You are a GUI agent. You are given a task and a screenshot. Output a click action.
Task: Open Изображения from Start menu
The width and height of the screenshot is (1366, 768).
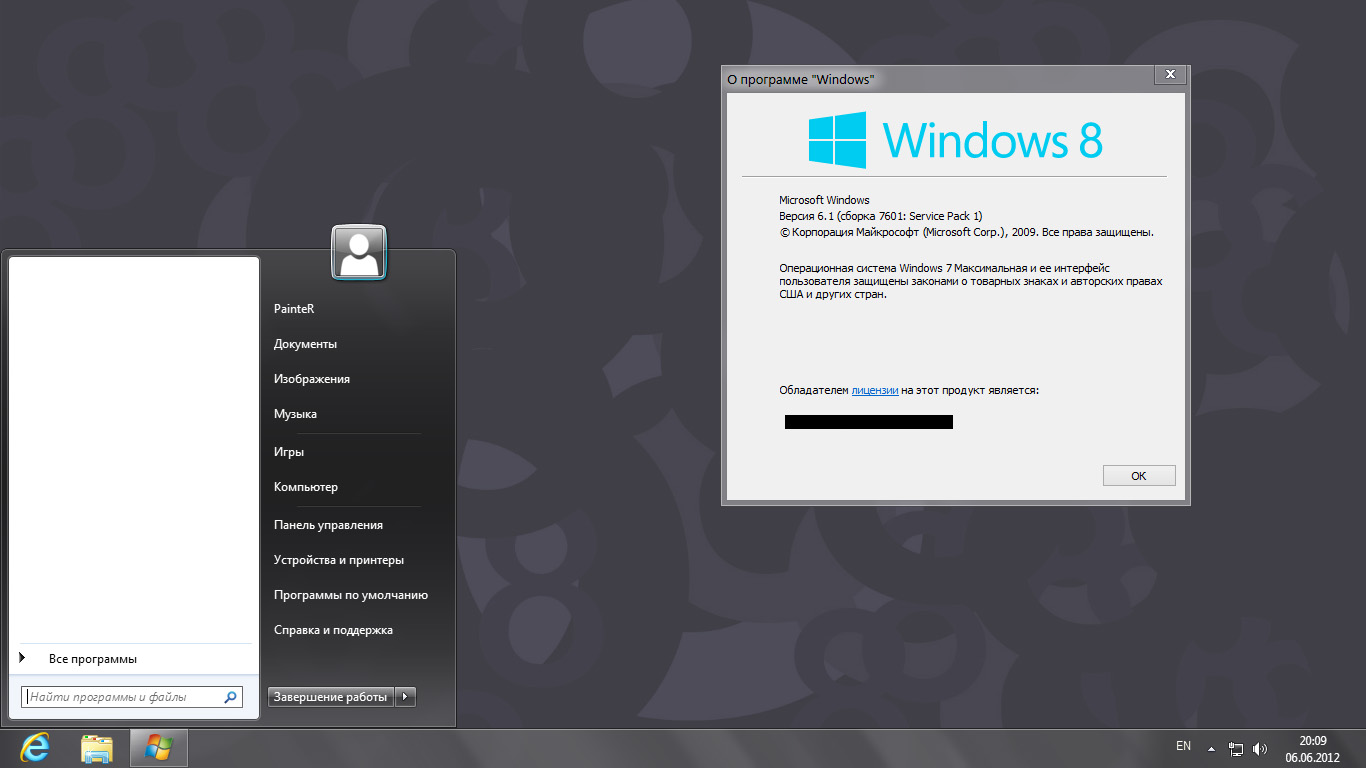[312, 379]
